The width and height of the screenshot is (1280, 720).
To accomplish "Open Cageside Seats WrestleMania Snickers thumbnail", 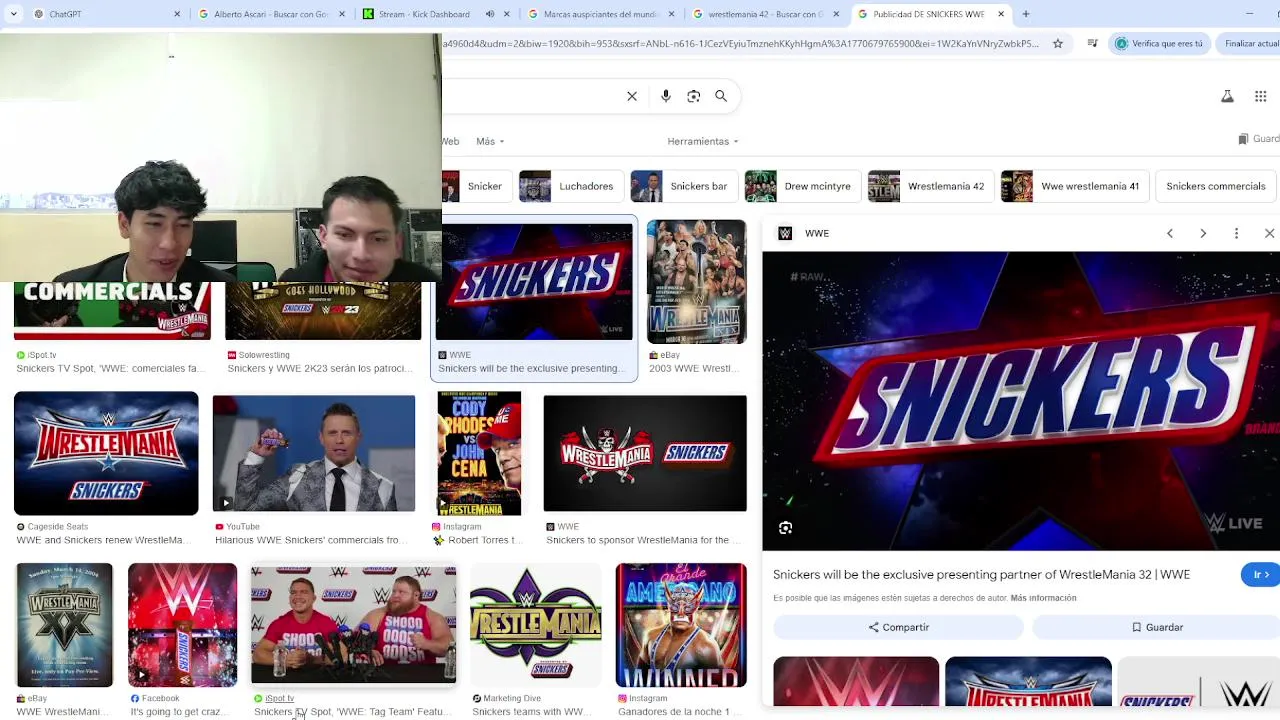I will 106,453.
